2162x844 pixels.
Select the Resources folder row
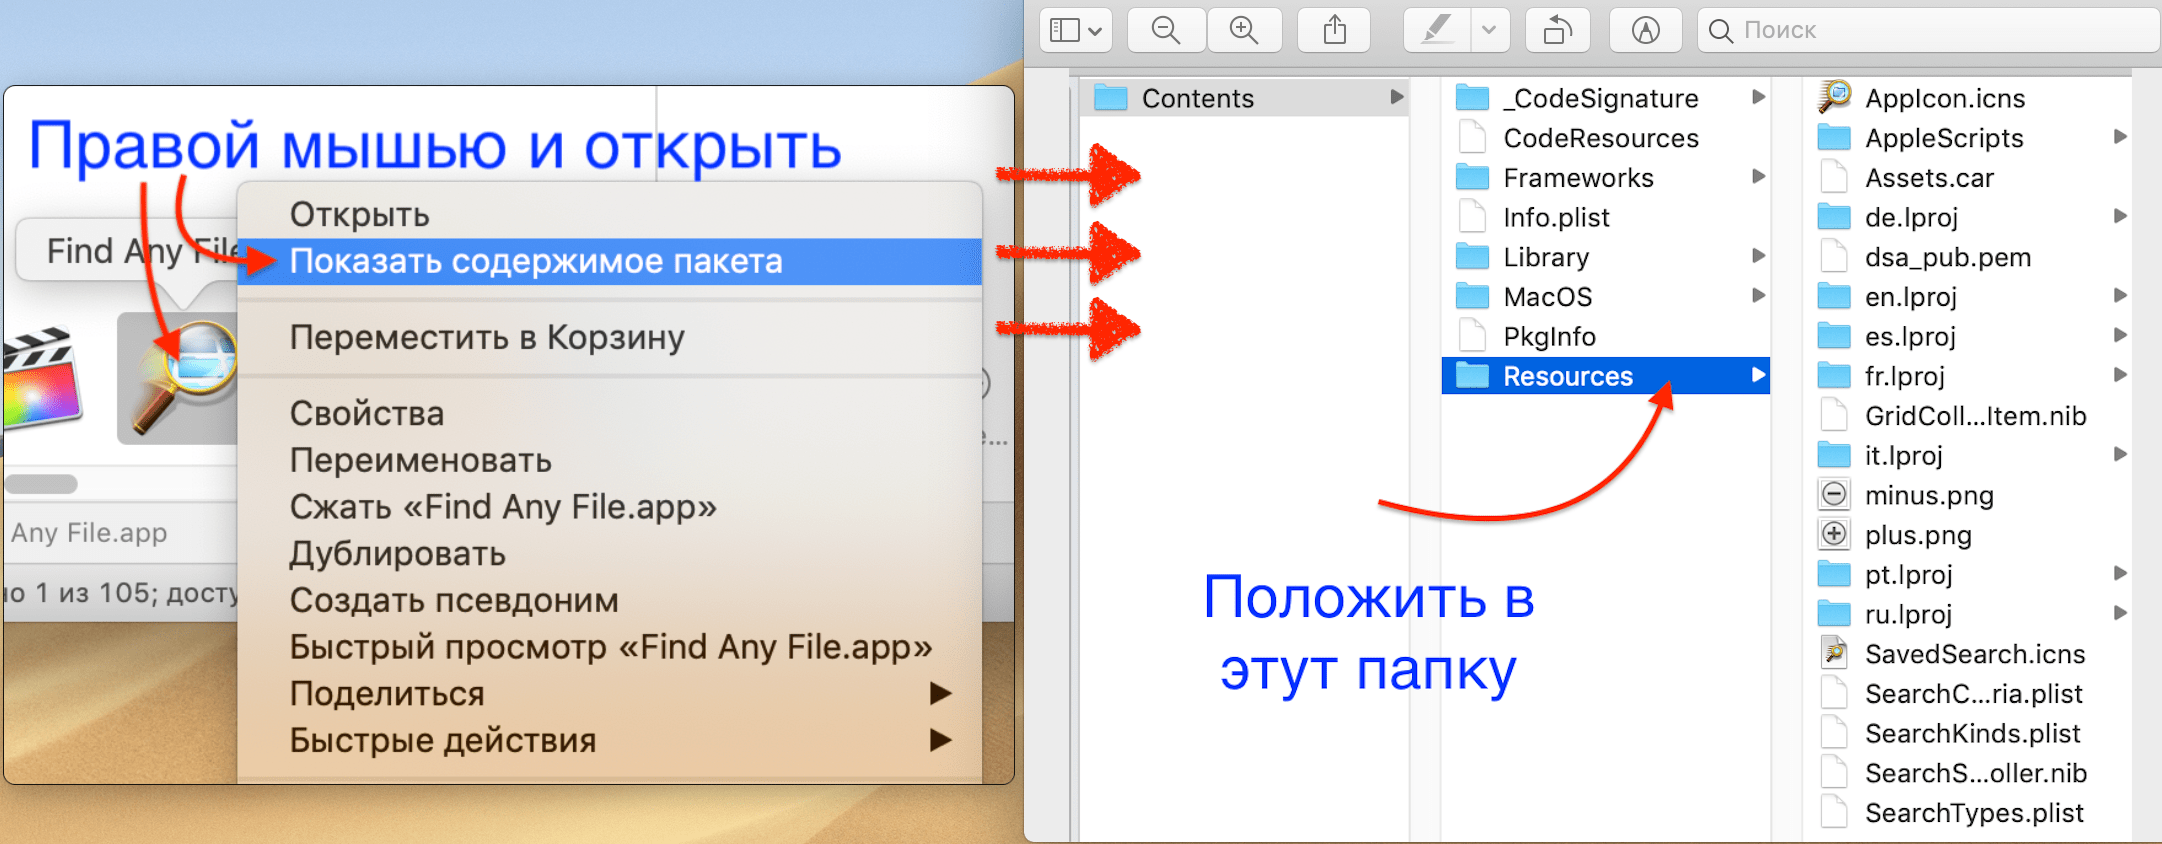(1606, 376)
